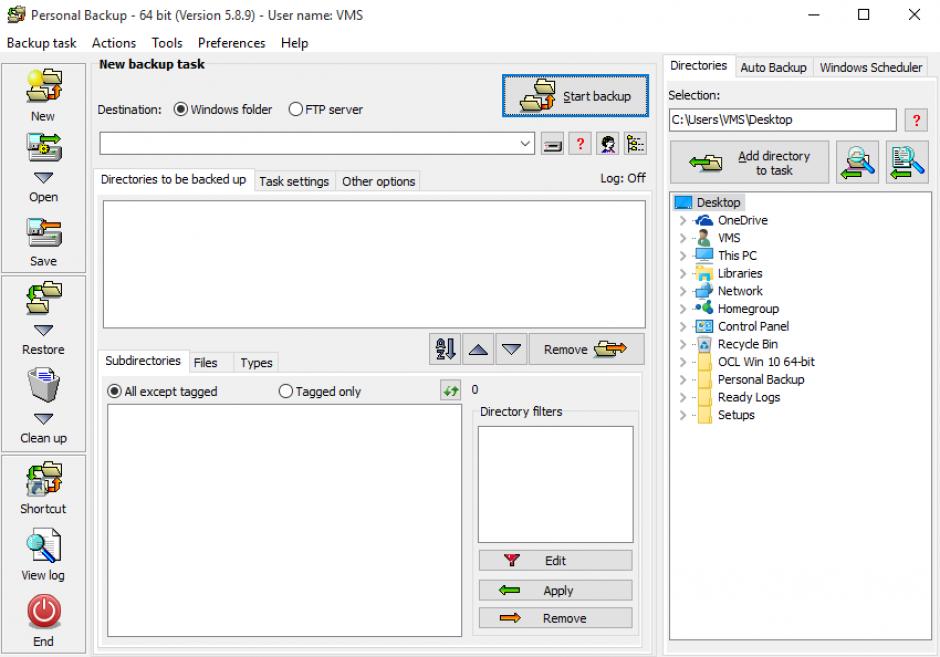Image resolution: width=940 pixels, height=657 pixels.
Task: Open the Preferences menu
Action: [x=231, y=43]
